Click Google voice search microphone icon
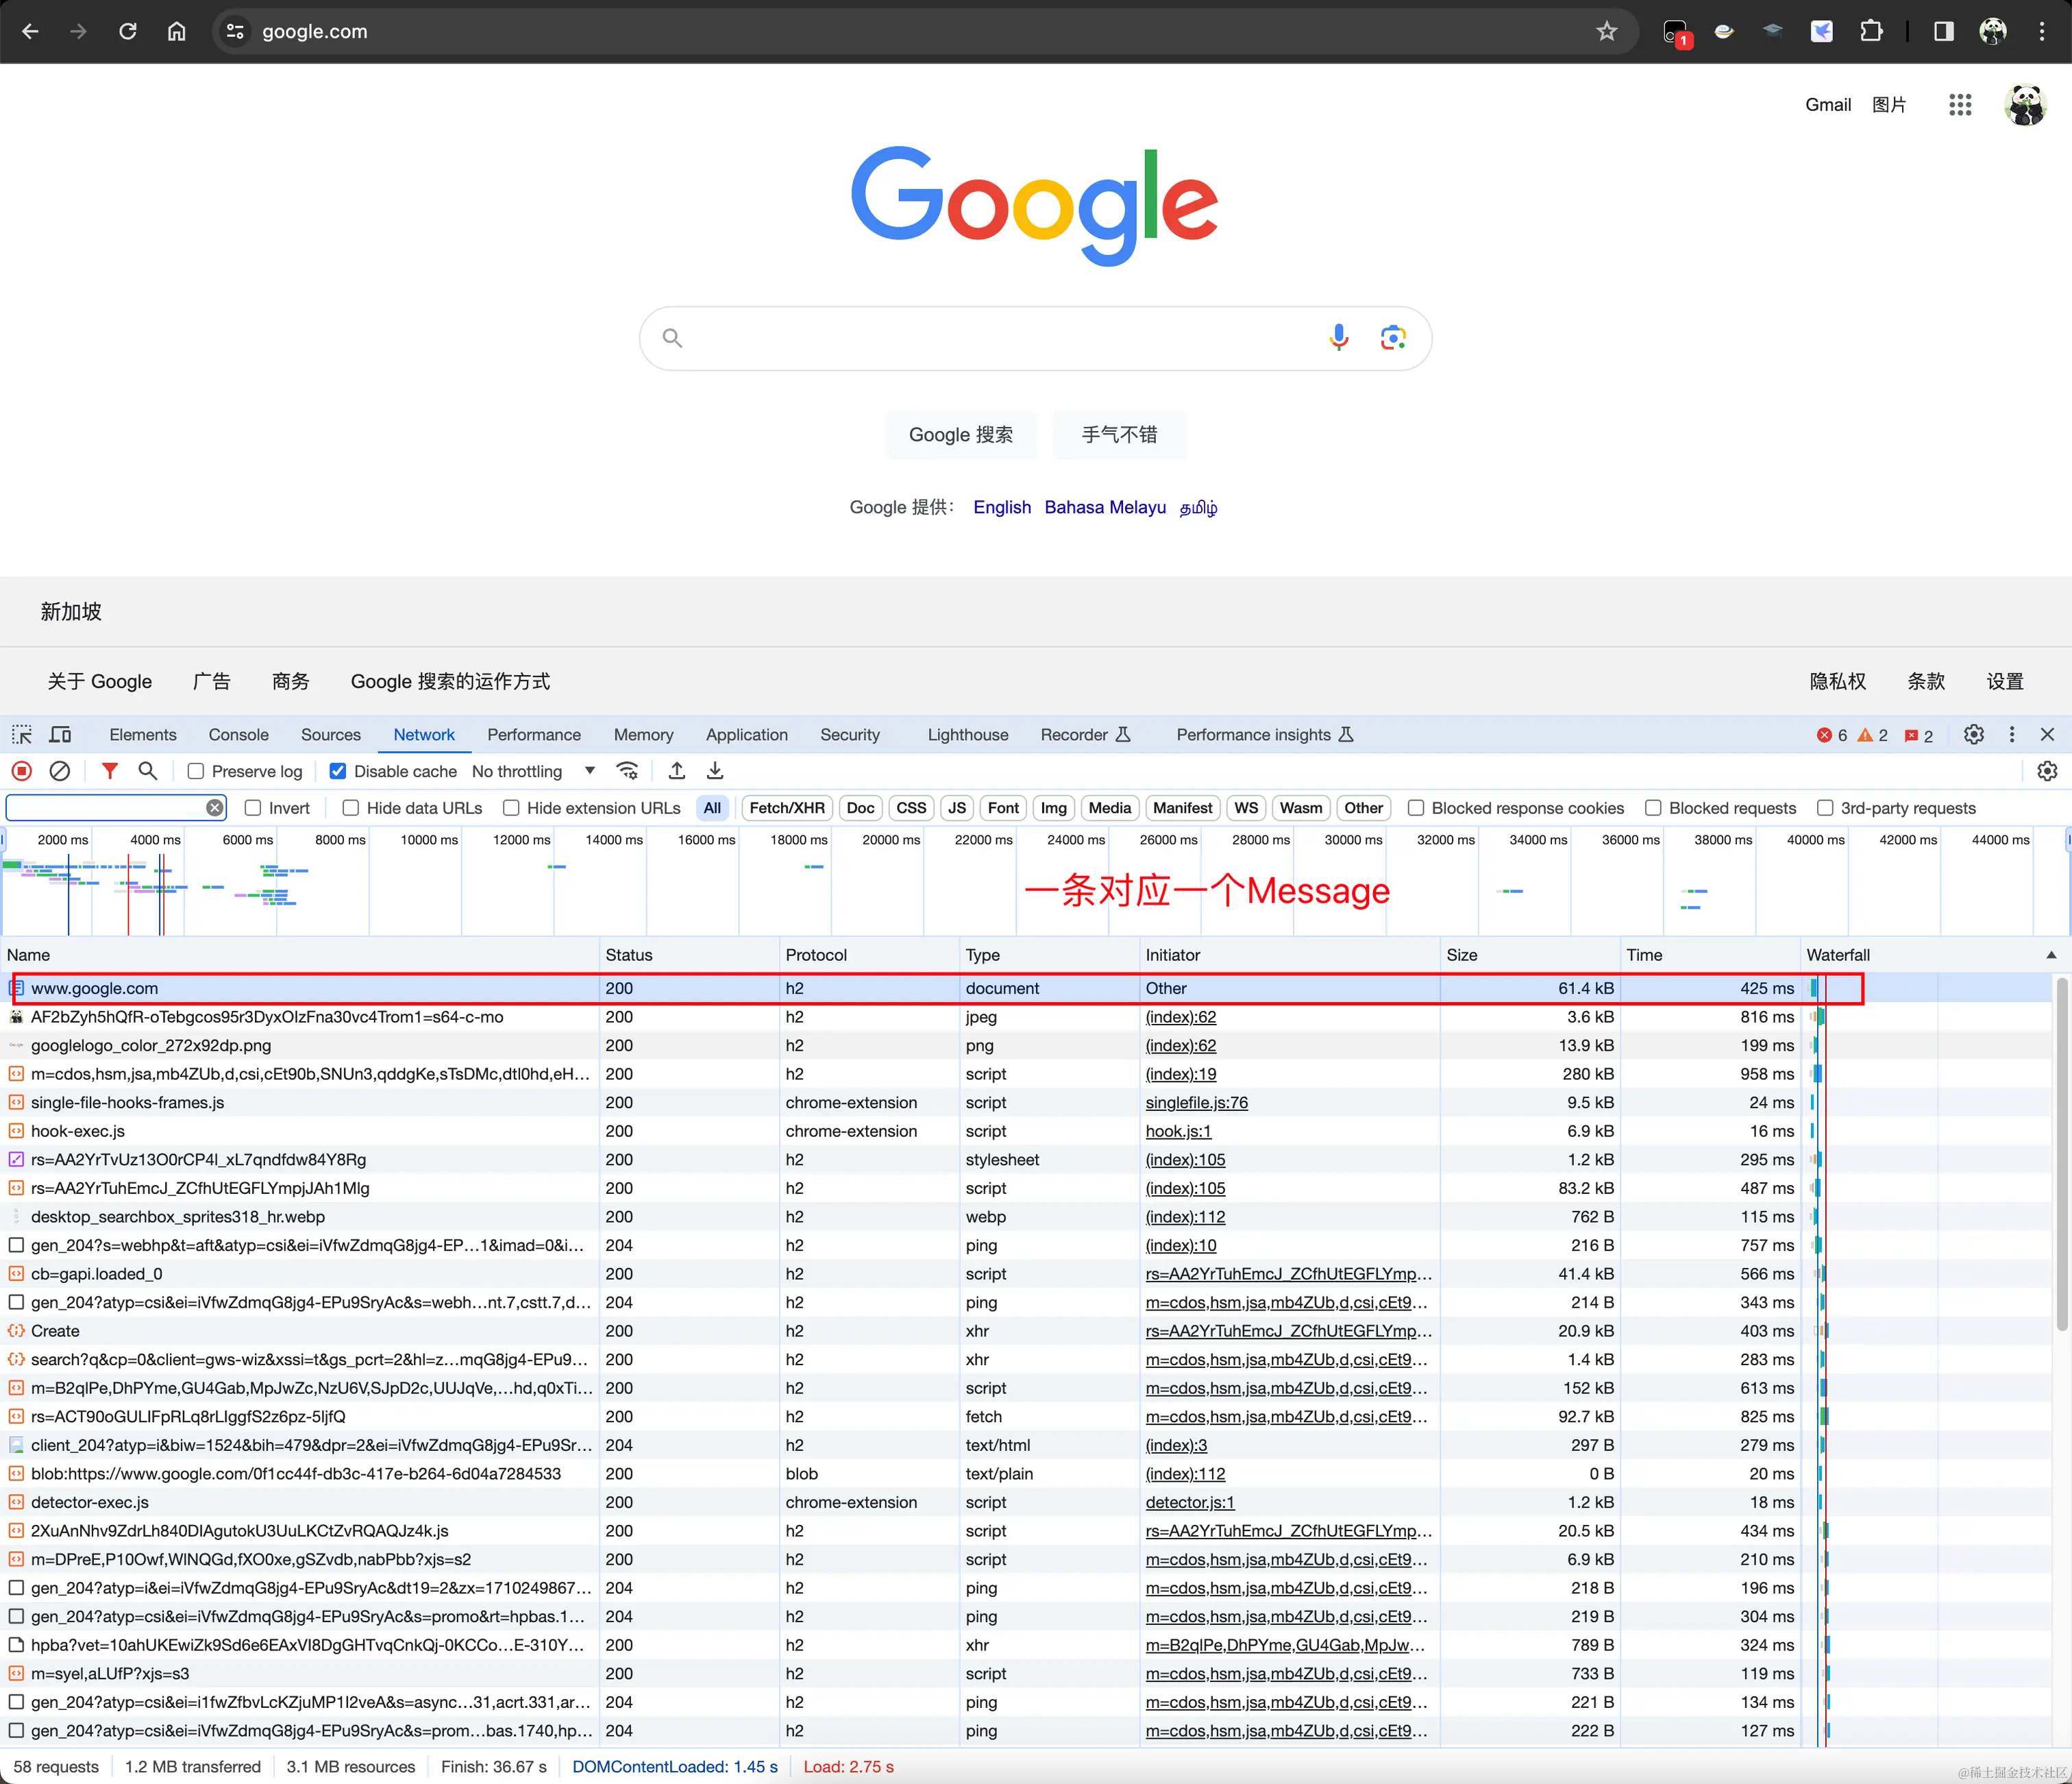Screen dimensions: 2072x1784 coord(1338,338)
